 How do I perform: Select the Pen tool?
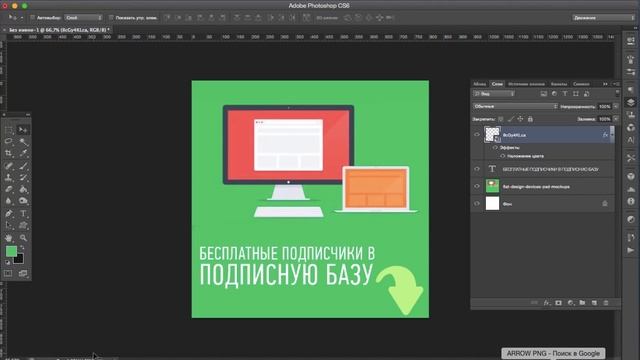pyautogui.click(x=9, y=213)
